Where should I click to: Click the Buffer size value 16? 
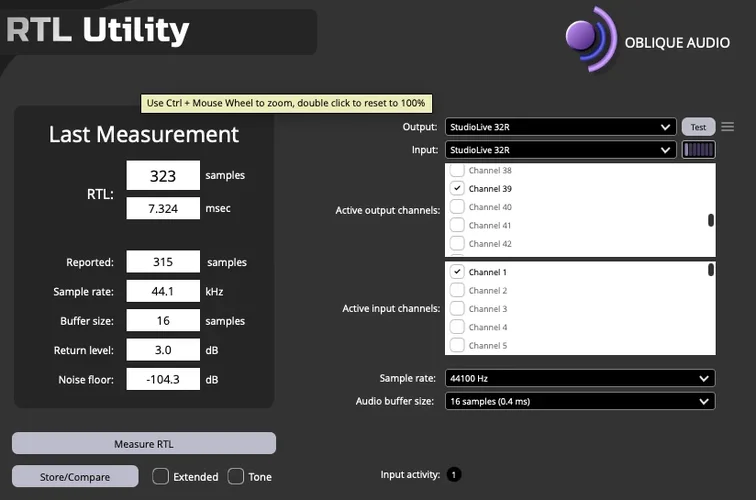tap(163, 321)
